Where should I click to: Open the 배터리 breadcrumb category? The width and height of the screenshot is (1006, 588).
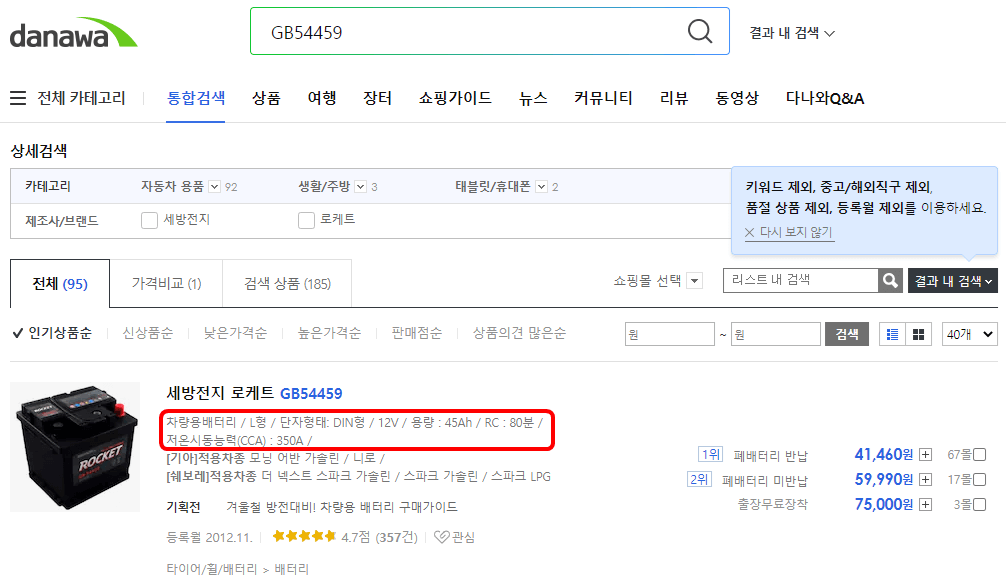[291, 569]
